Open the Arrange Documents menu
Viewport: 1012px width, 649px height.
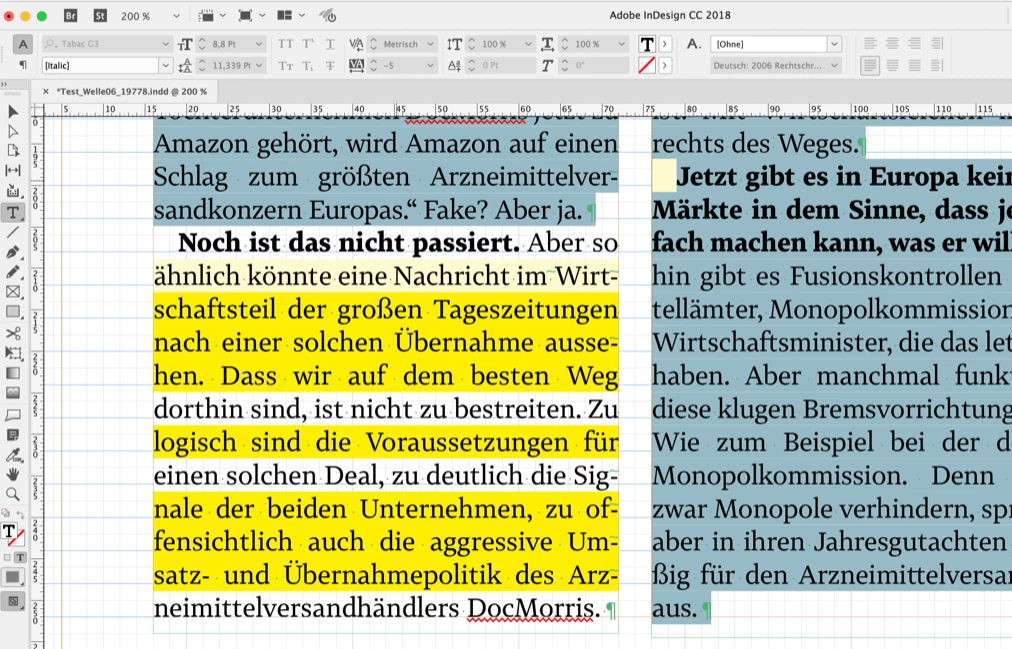point(291,15)
